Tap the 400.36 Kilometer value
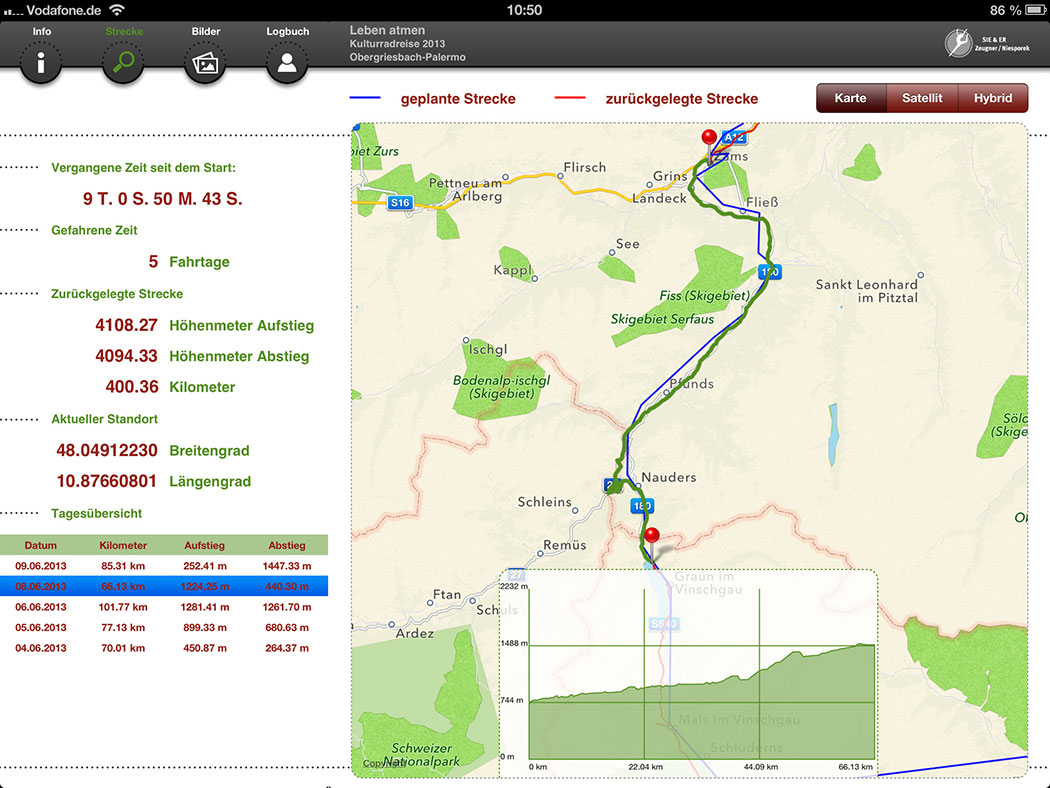The image size is (1050, 788). (132, 387)
